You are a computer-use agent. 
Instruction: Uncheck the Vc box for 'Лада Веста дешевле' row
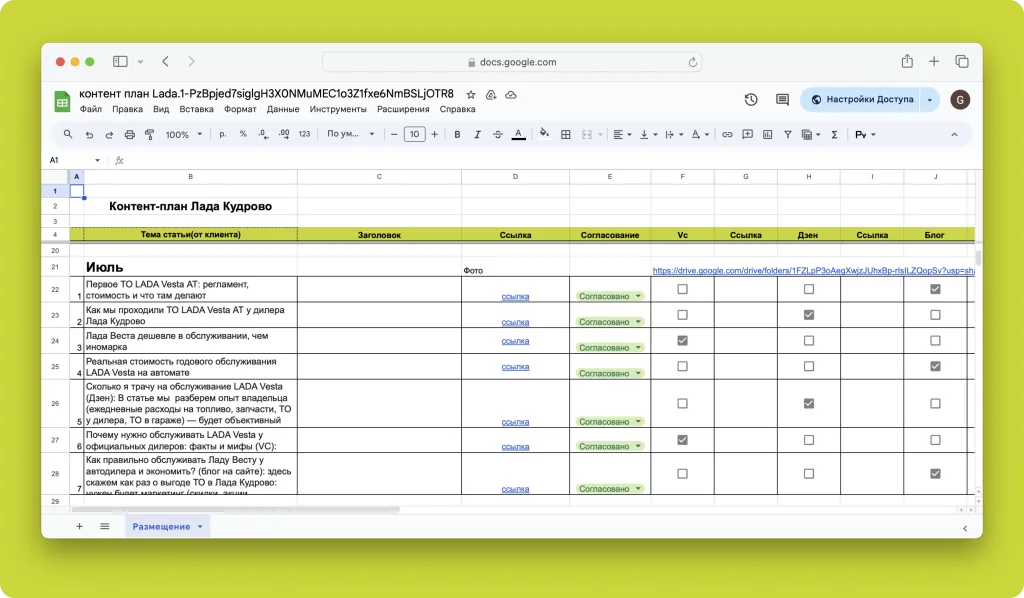(682, 340)
